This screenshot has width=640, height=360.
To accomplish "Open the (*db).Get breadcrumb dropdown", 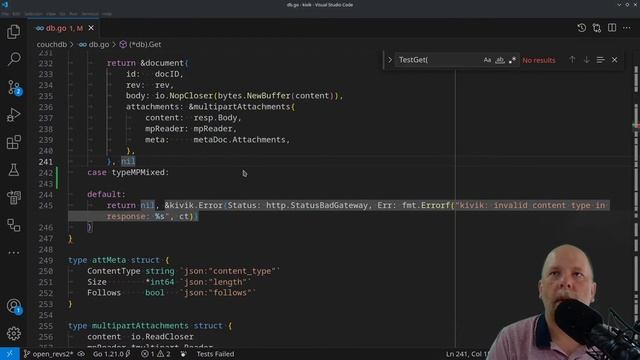I will (140, 44).
